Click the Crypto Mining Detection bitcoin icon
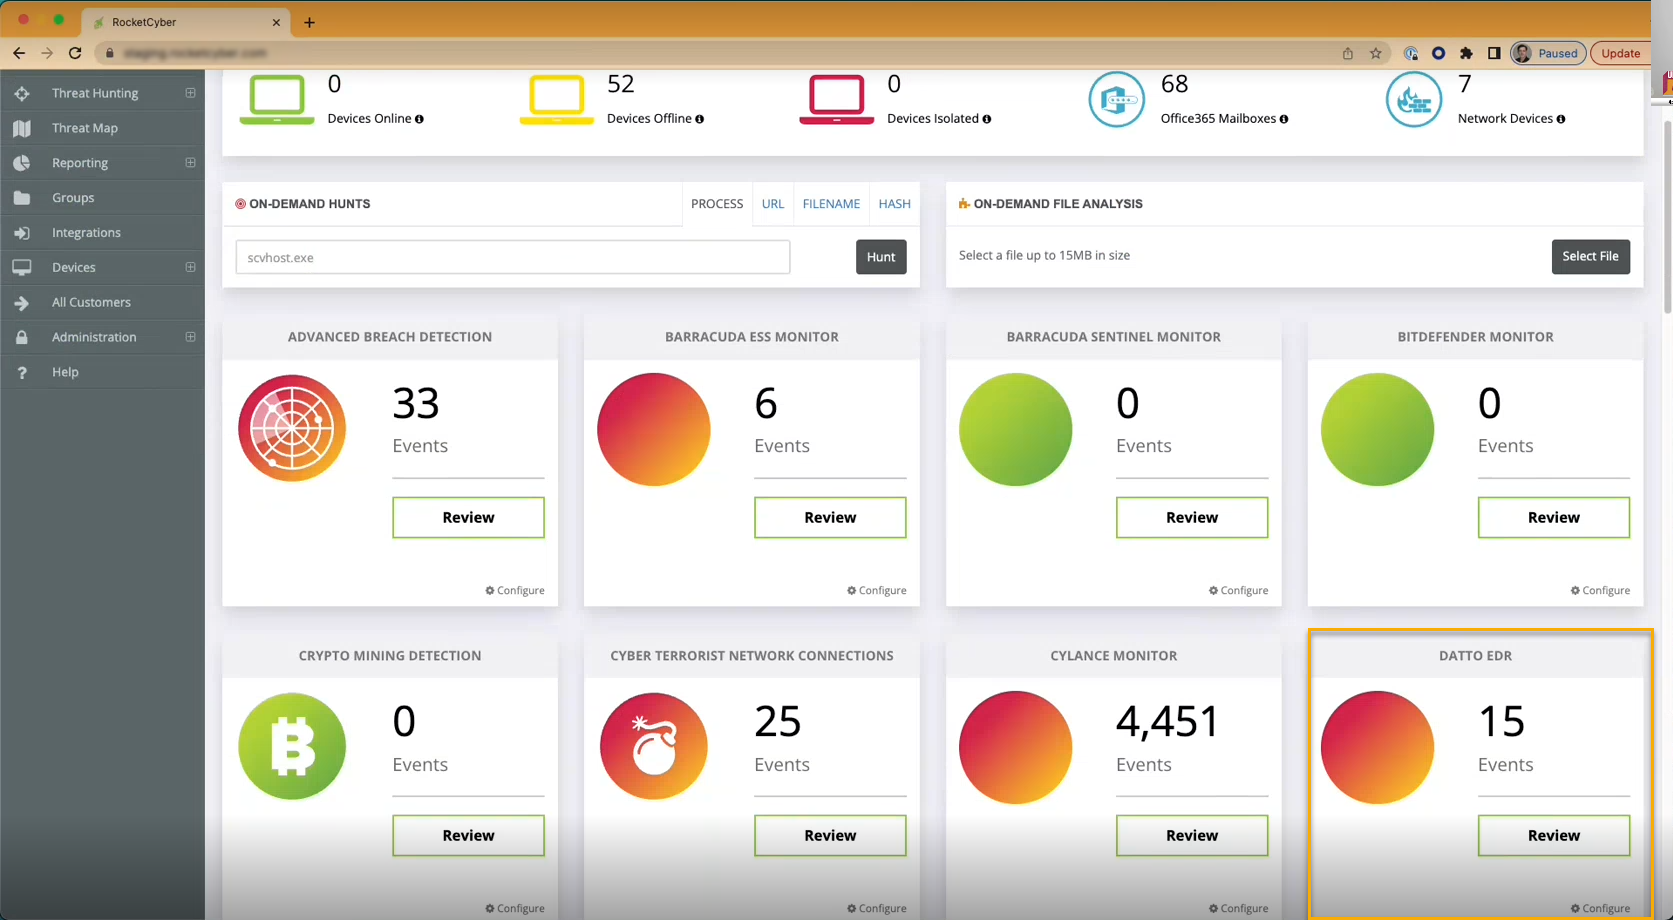The height and width of the screenshot is (920, 1673). (x=292, y=746)
